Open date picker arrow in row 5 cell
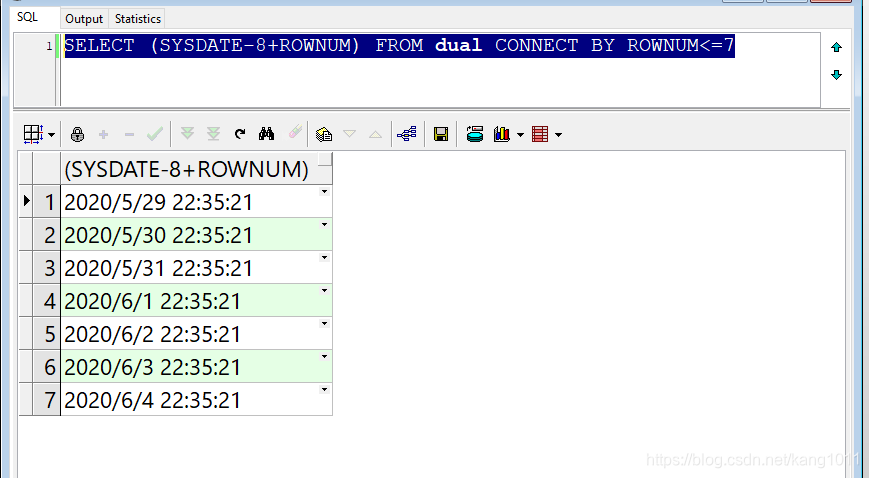 [325, 324]
